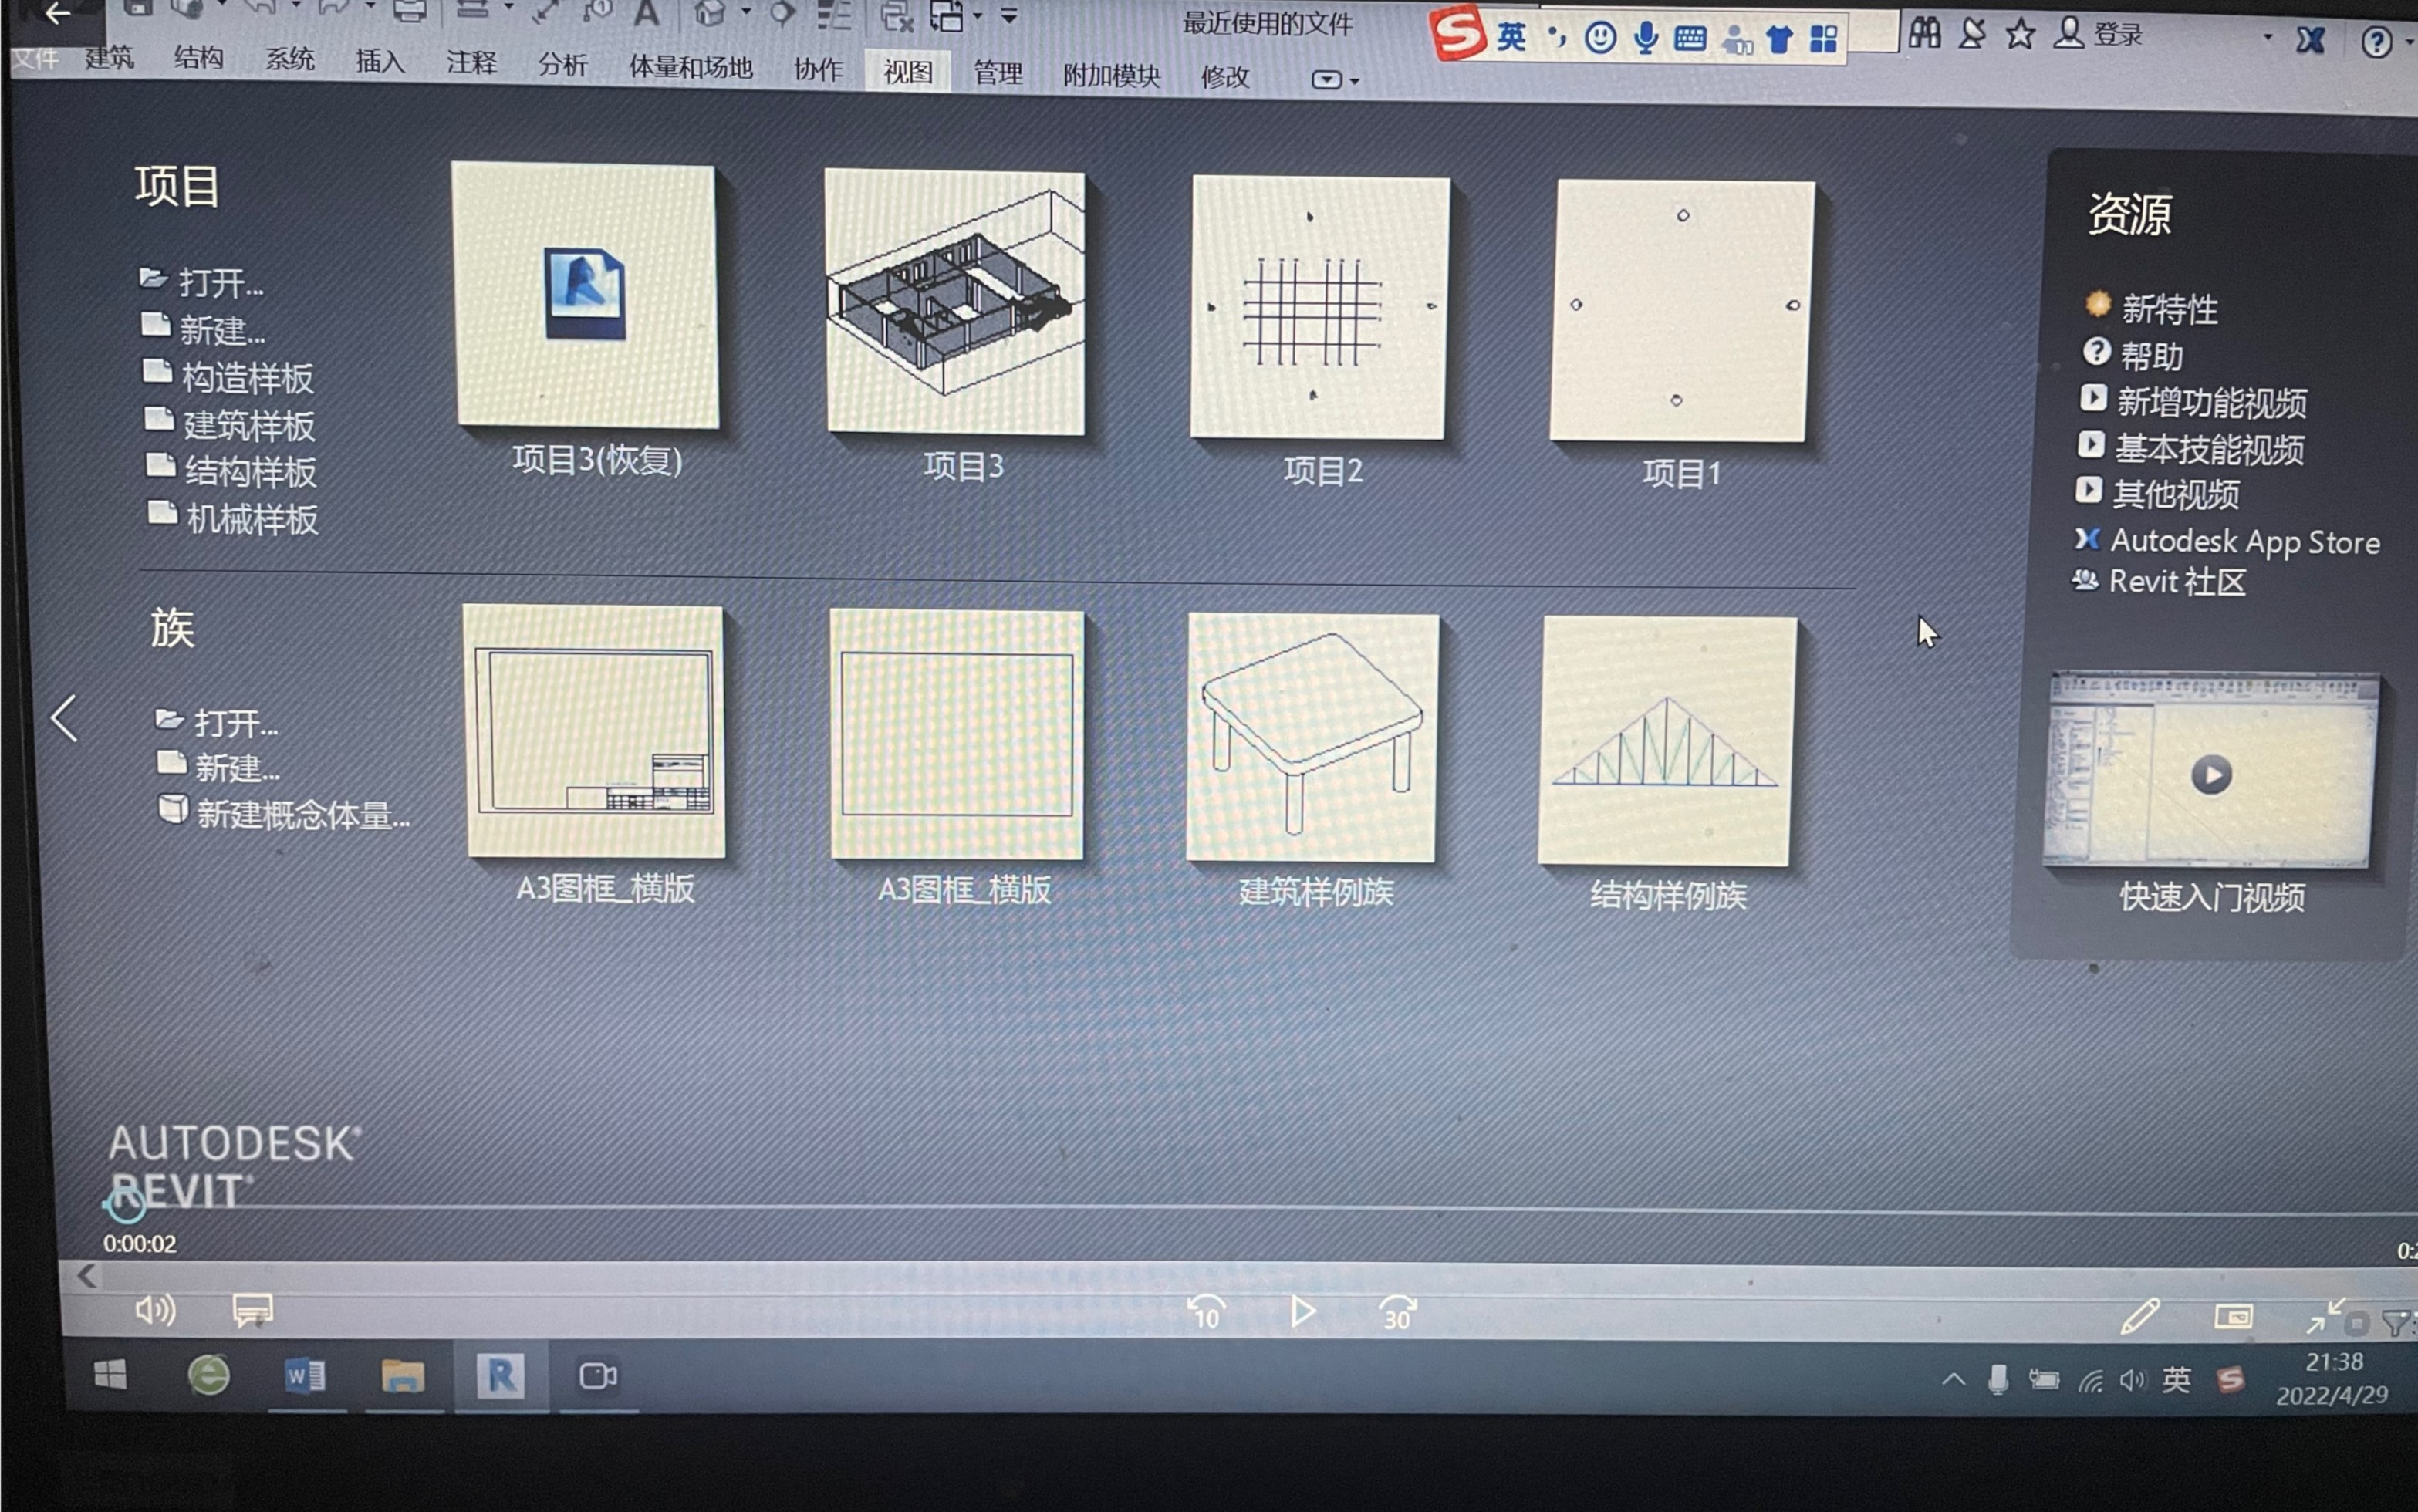The image size is (2418, 1512).
Task: Collapse the side panel with left chevron
Action: point(65,718)
